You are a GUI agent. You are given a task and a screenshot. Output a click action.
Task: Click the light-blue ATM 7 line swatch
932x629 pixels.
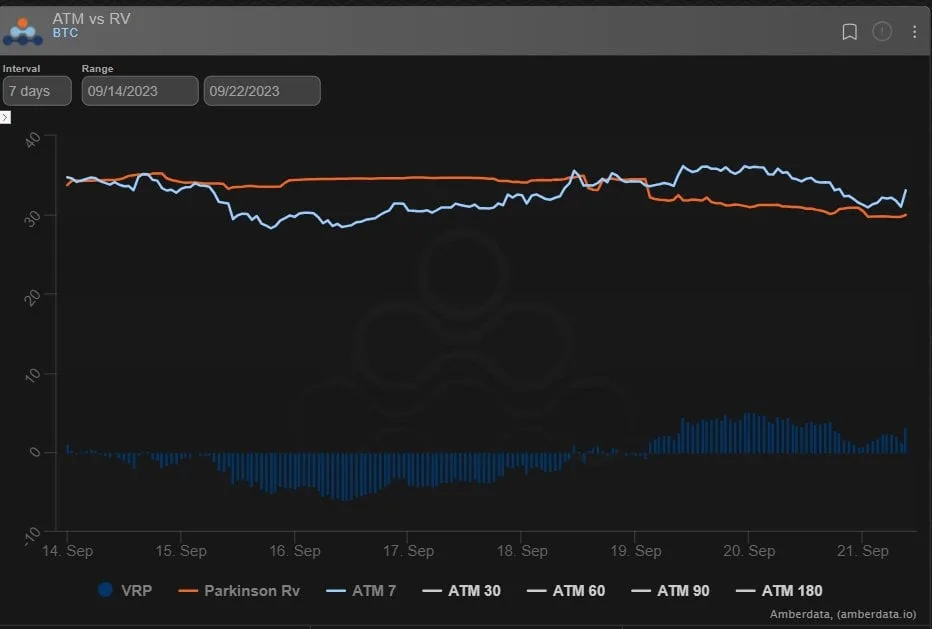click(336, 591)
